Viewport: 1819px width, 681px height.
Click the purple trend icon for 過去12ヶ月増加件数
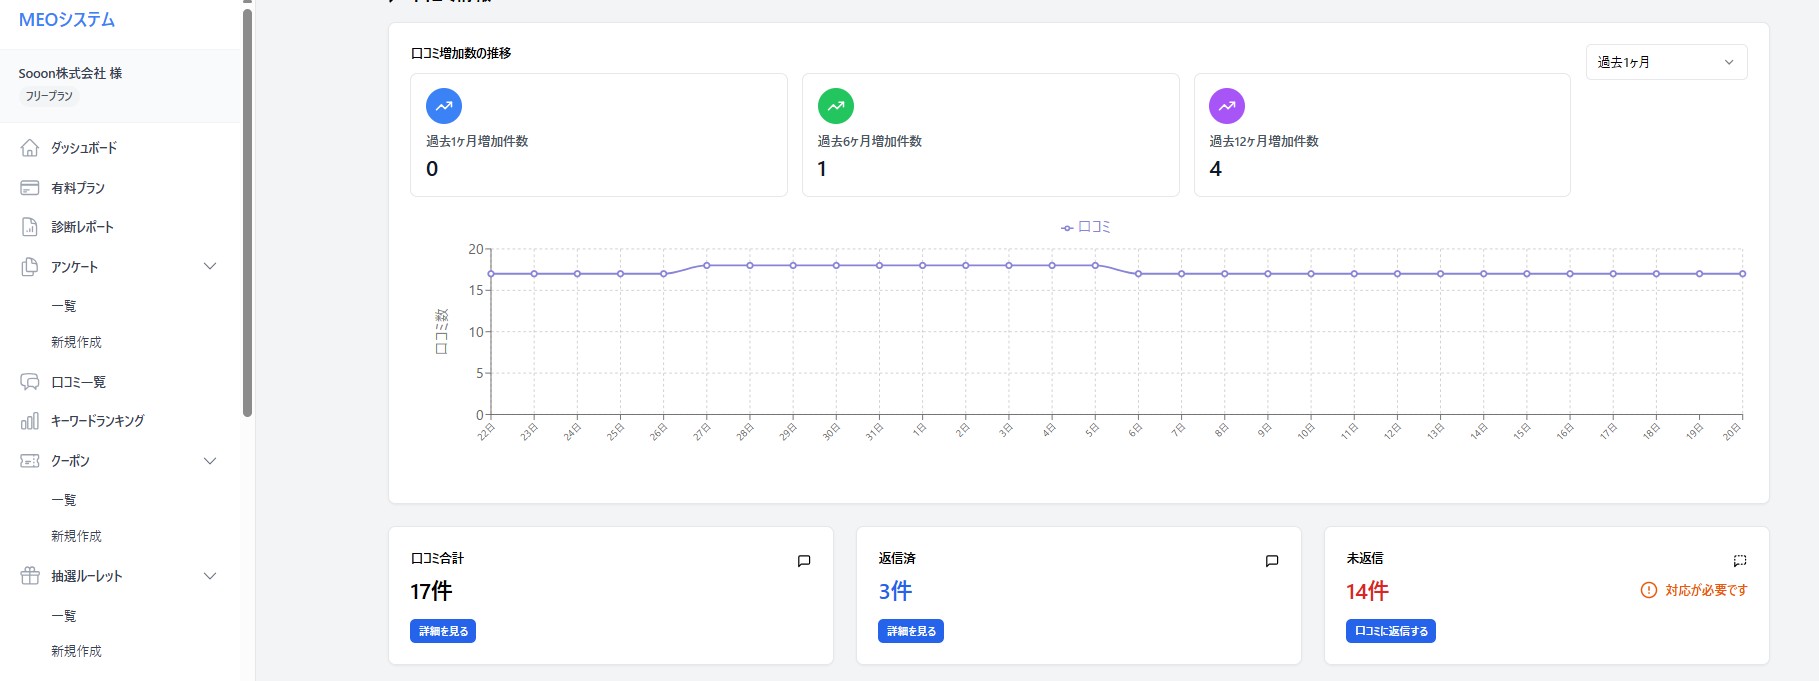[x=1227, y=106]
